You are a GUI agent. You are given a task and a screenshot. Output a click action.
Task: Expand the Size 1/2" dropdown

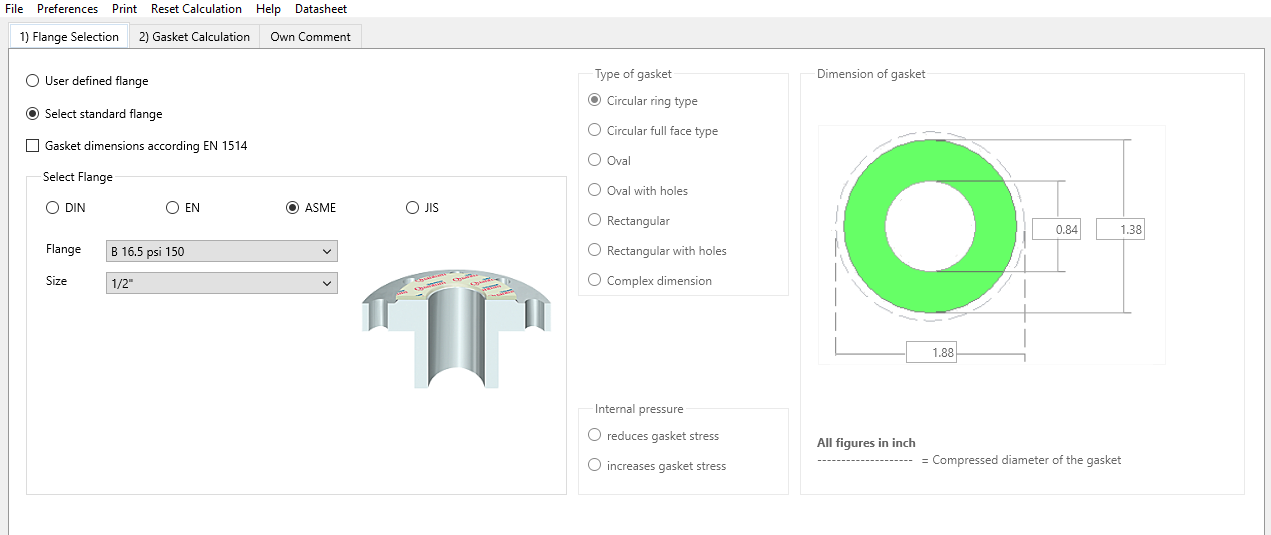pyautogui.click(x=221, y=284)
